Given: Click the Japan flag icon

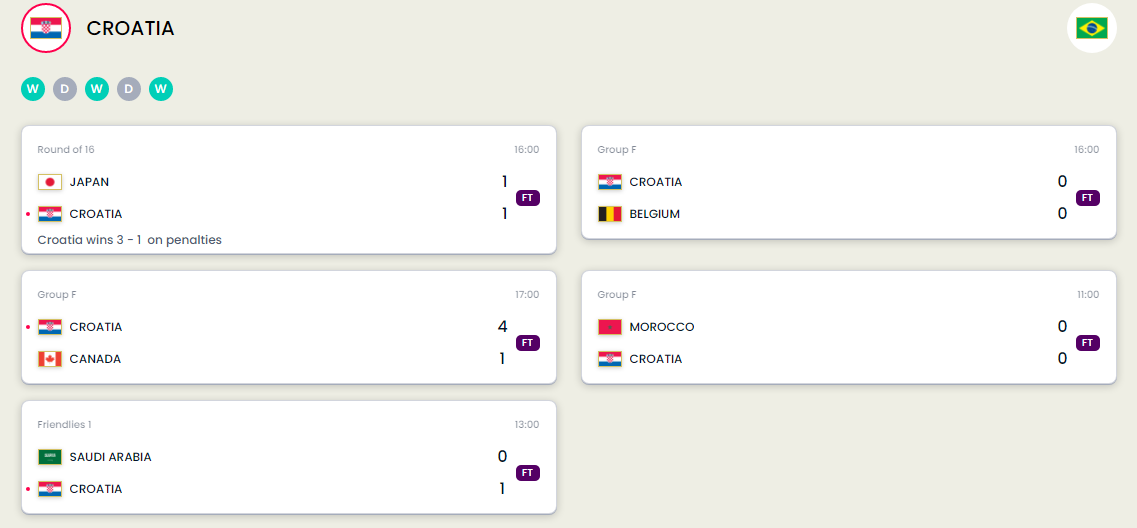Looking at the screenshot, I should [50, 182].
